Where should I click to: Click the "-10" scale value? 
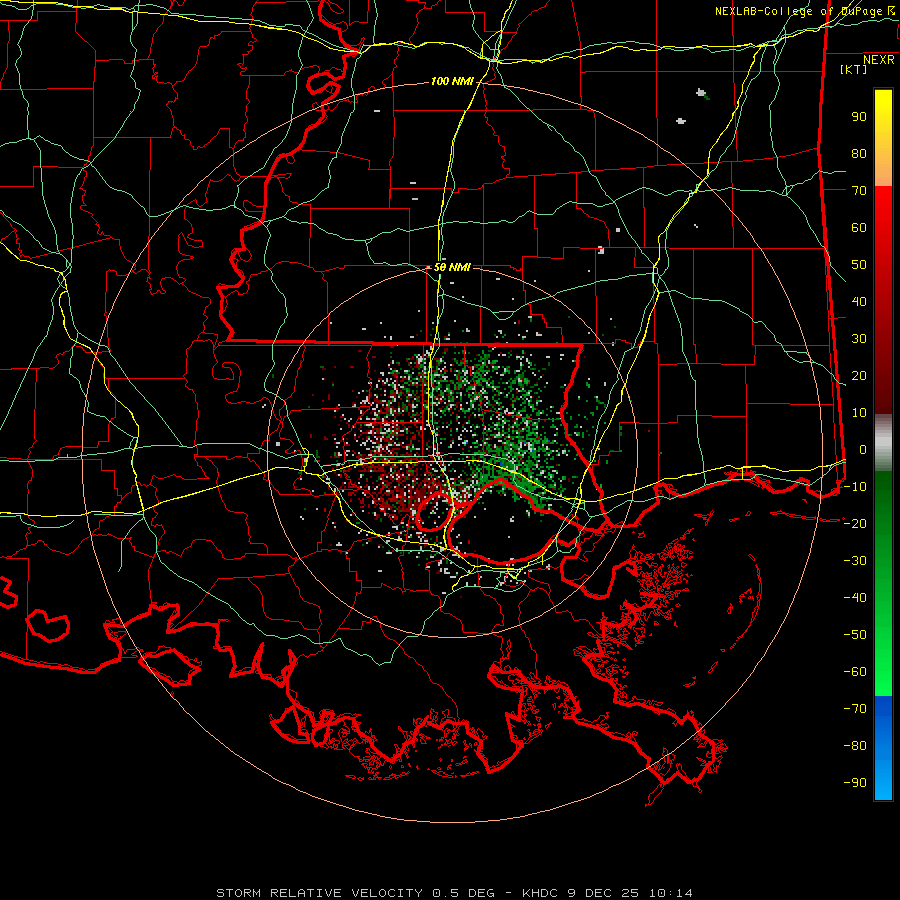coord(855,487)
